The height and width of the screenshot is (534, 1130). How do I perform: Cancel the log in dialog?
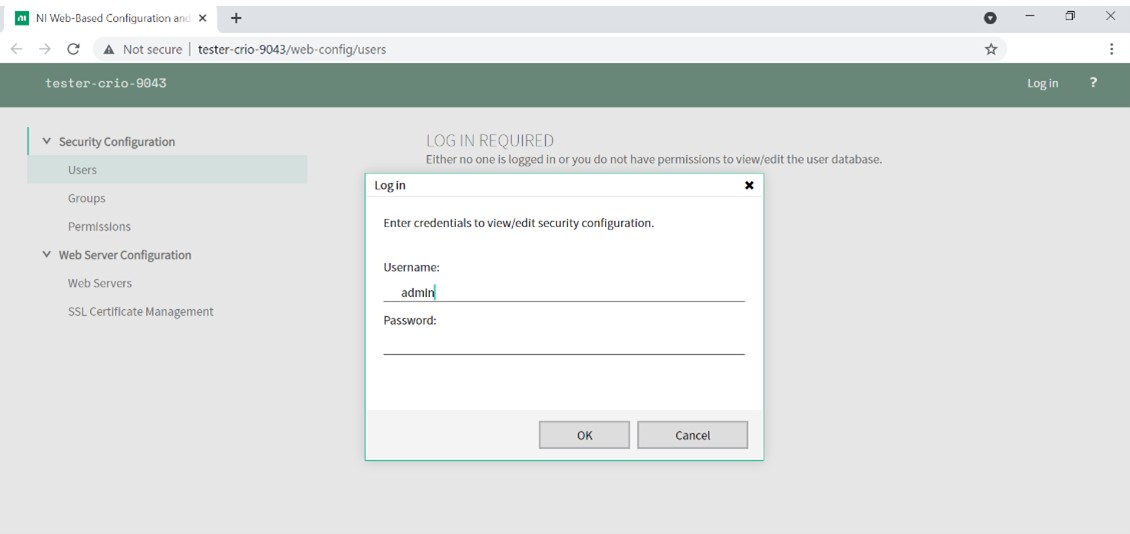point(692,435)
